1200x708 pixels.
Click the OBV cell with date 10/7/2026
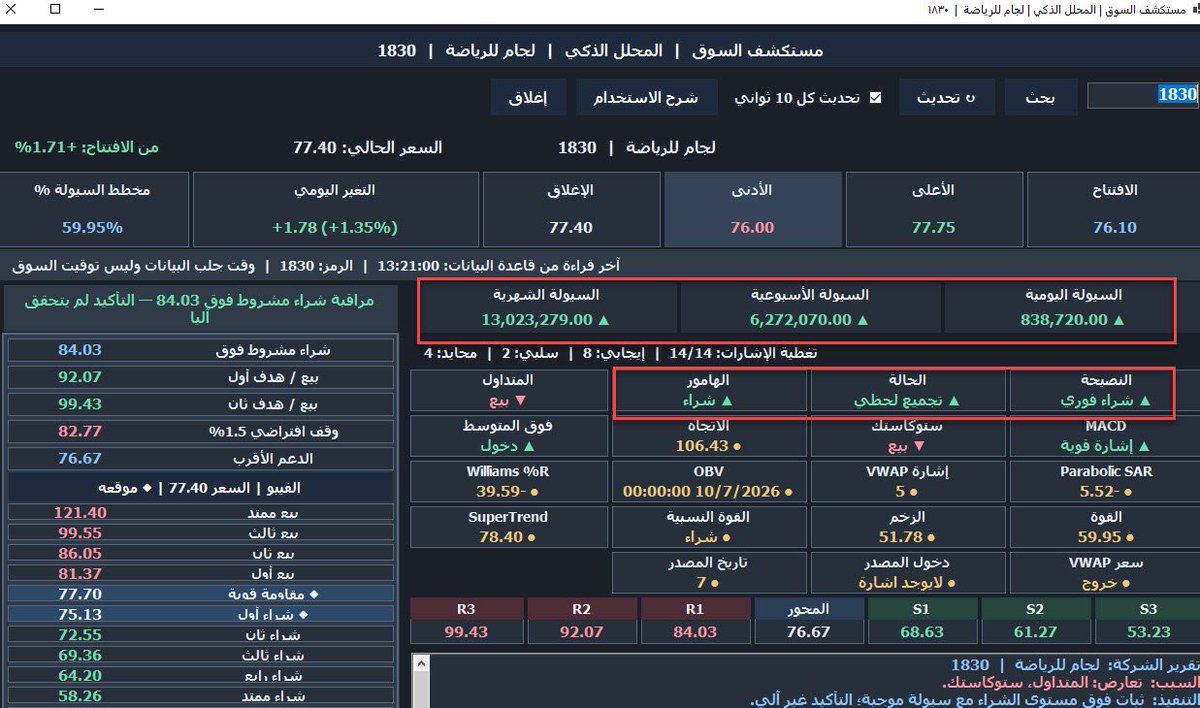pyautogui.click(x=709, y=482)
